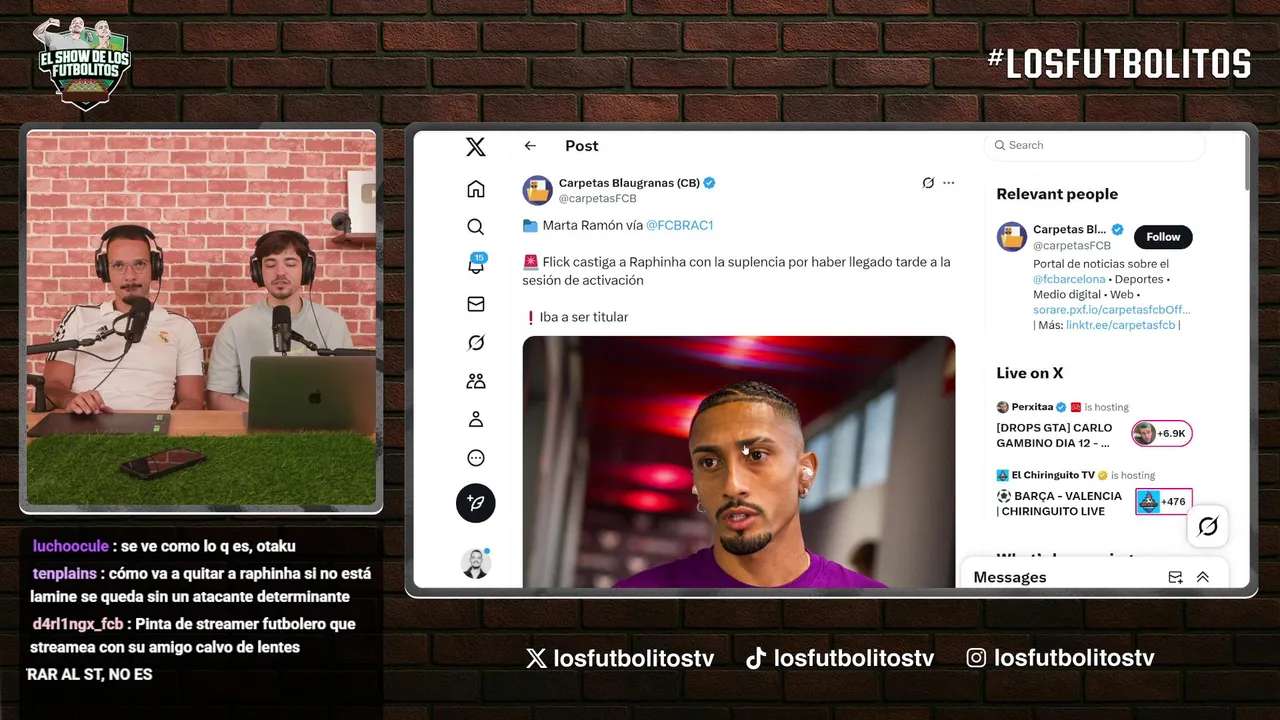1280x720 pixels.
Task: Join El Chiringuito TV +476 badge
Action: (x=1164, y=501)
